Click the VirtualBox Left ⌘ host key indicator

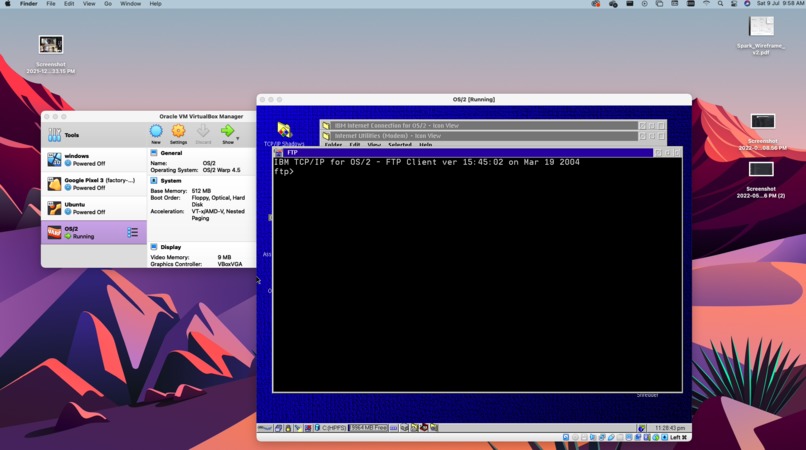click(x=679, y=437)
